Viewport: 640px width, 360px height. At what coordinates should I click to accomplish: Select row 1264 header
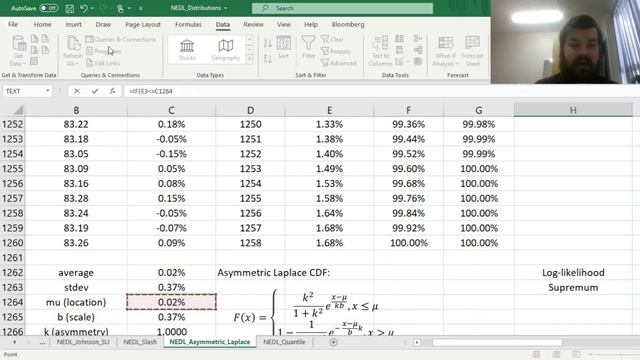(12, 302)
